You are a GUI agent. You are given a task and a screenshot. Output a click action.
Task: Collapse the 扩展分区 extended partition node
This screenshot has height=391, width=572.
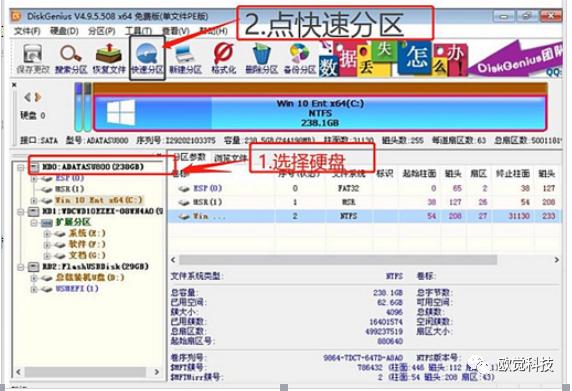tap(34, 222)
